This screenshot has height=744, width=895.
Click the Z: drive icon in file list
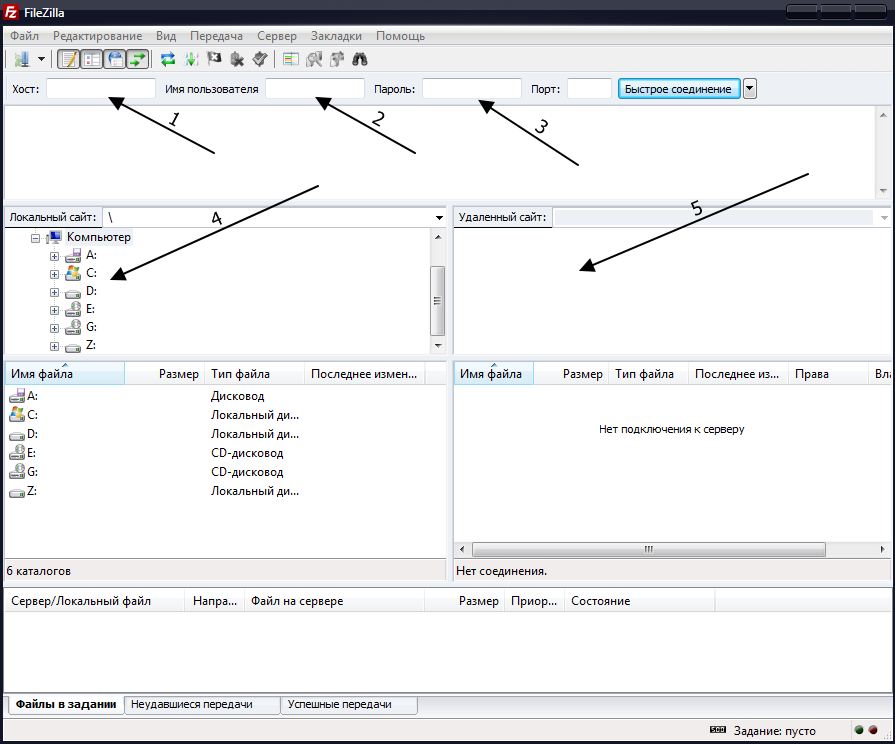17,492
